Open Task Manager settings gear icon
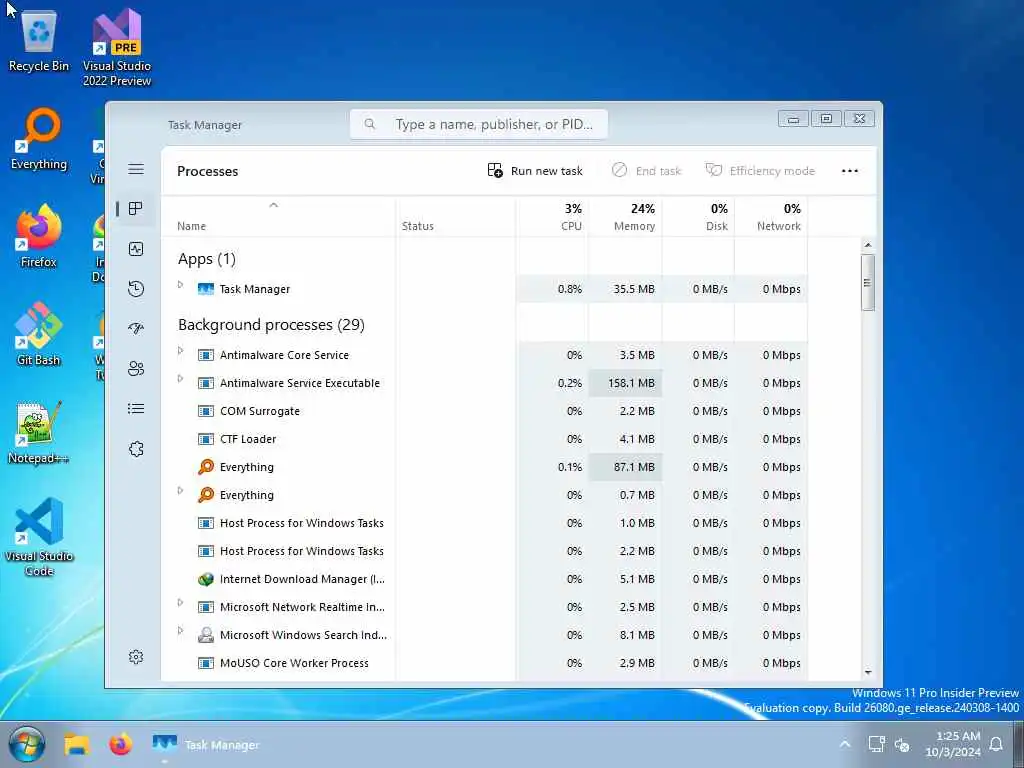This screenshot has height=768, width=1024. pos(136,656)
